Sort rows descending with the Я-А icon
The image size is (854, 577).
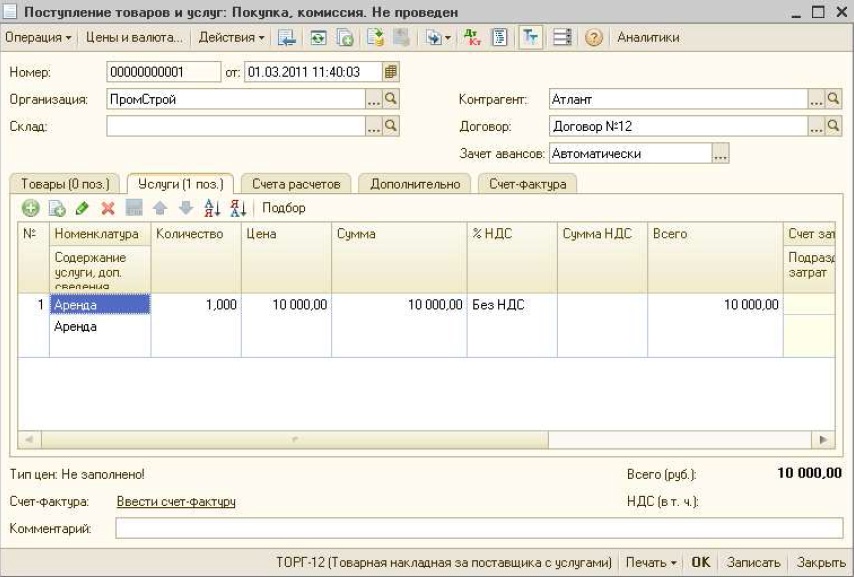tap(237, 208)
